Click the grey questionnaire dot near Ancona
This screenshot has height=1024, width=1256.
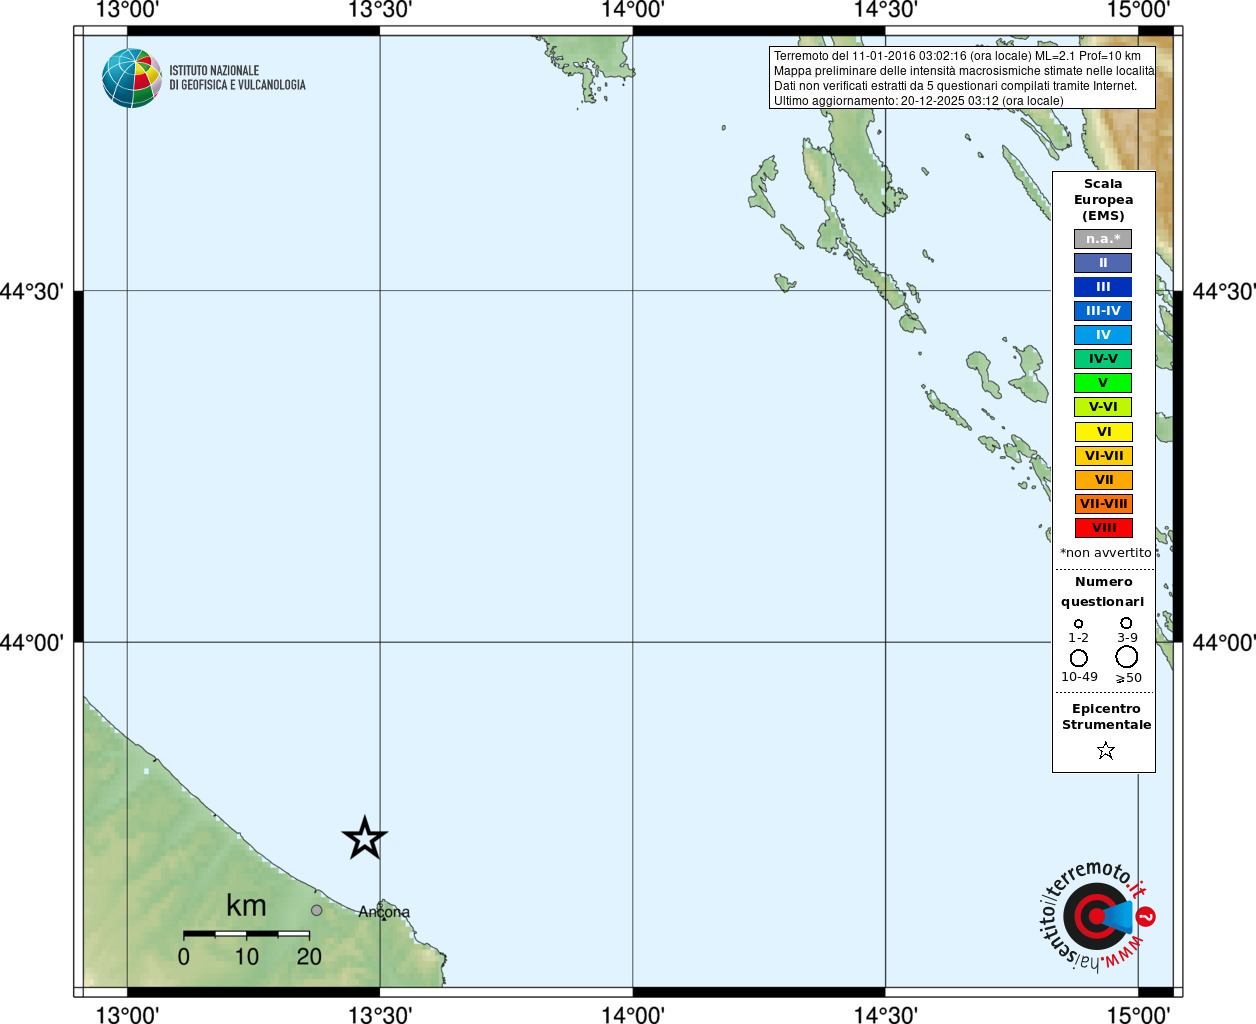317,910
